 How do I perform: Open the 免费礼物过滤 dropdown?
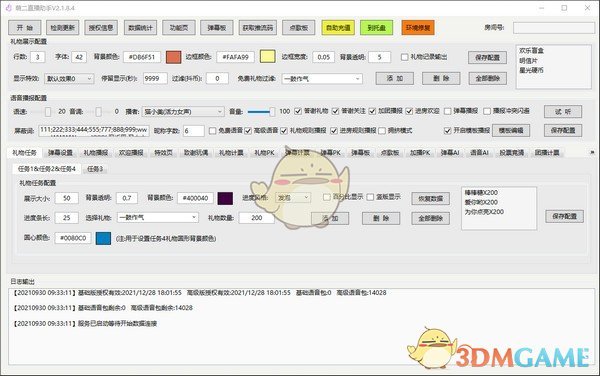(x=322, y=78)
